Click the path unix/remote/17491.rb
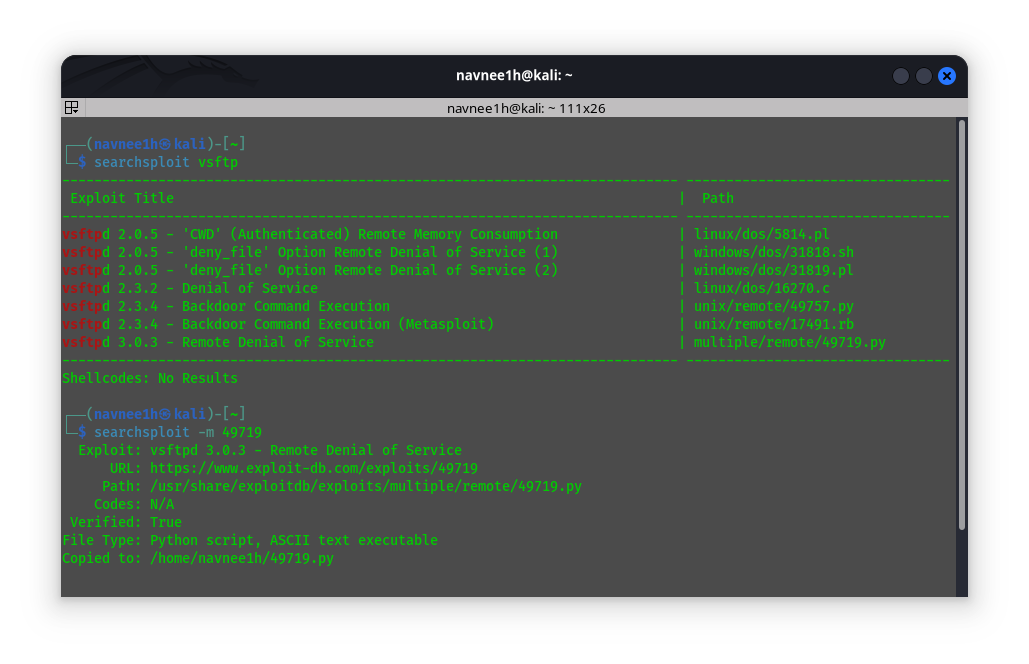 tap(774, 324)
